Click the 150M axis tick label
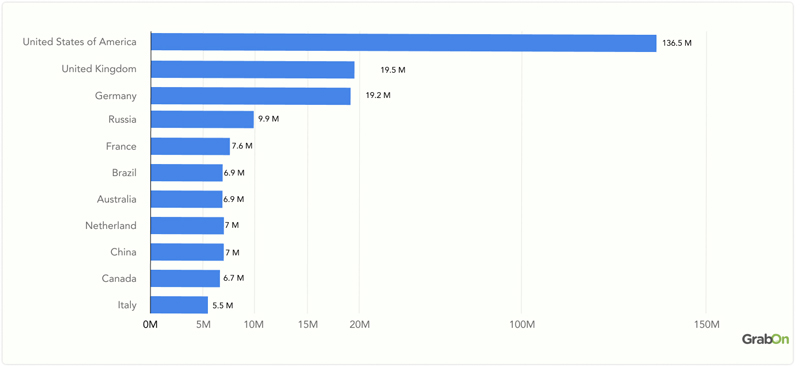This screenshot has height=366, width=800. tap(706, 325)
